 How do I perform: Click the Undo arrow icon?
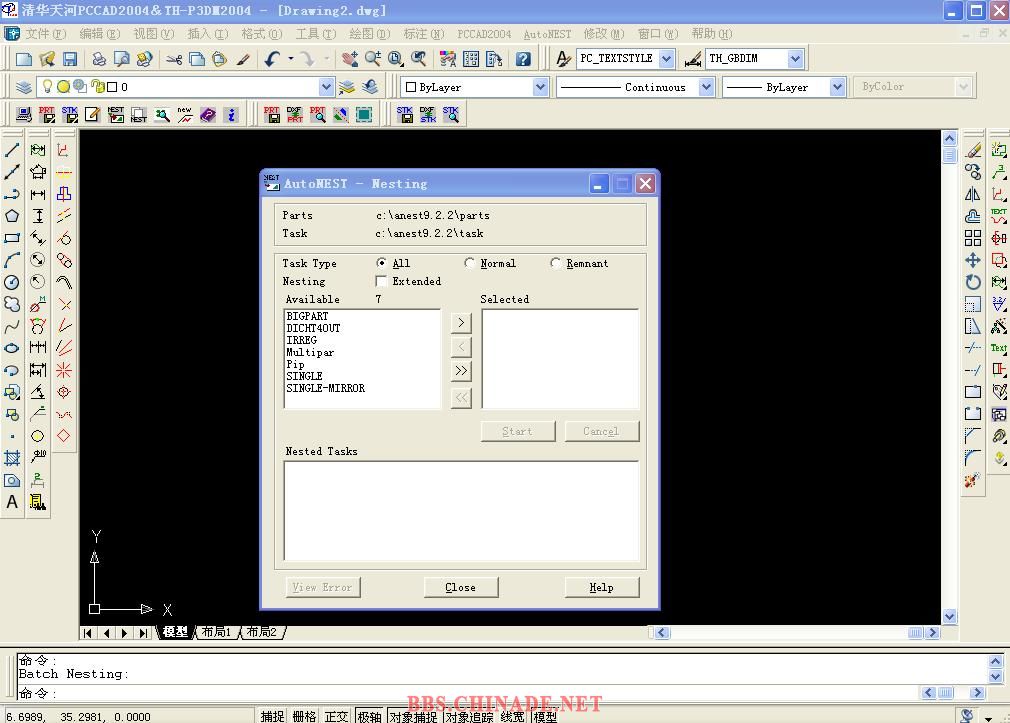click(x=272, y=59)
